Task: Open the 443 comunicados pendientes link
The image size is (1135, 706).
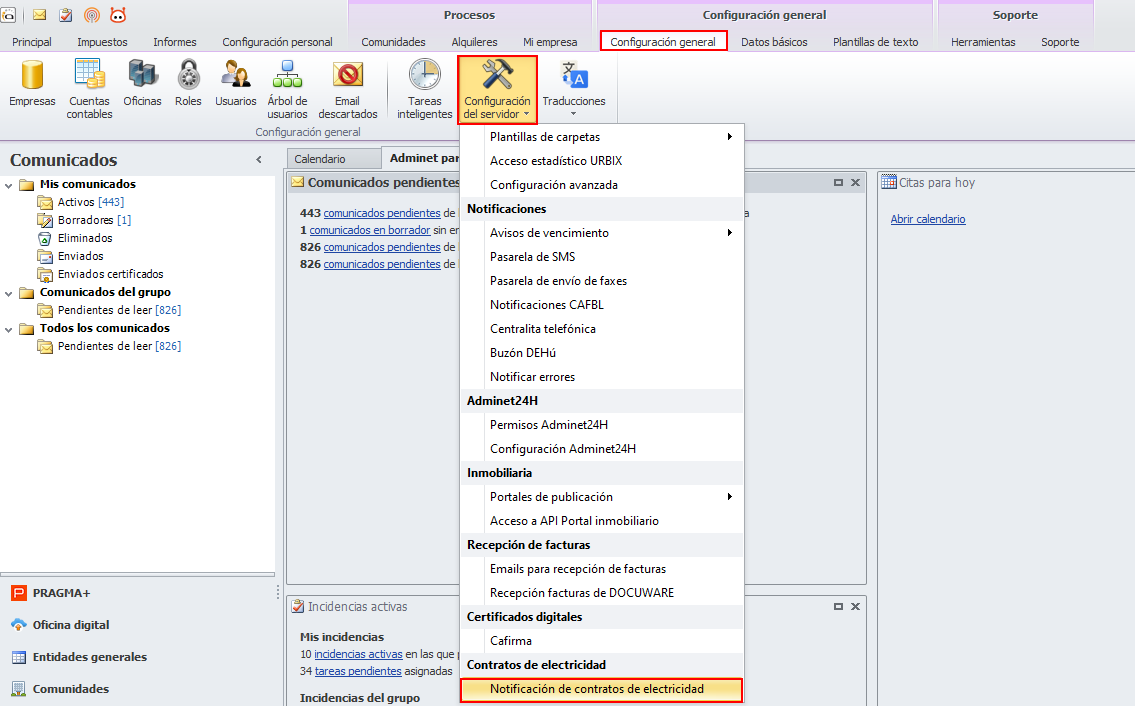Action: pyautogui.click(x=381, y=213)
